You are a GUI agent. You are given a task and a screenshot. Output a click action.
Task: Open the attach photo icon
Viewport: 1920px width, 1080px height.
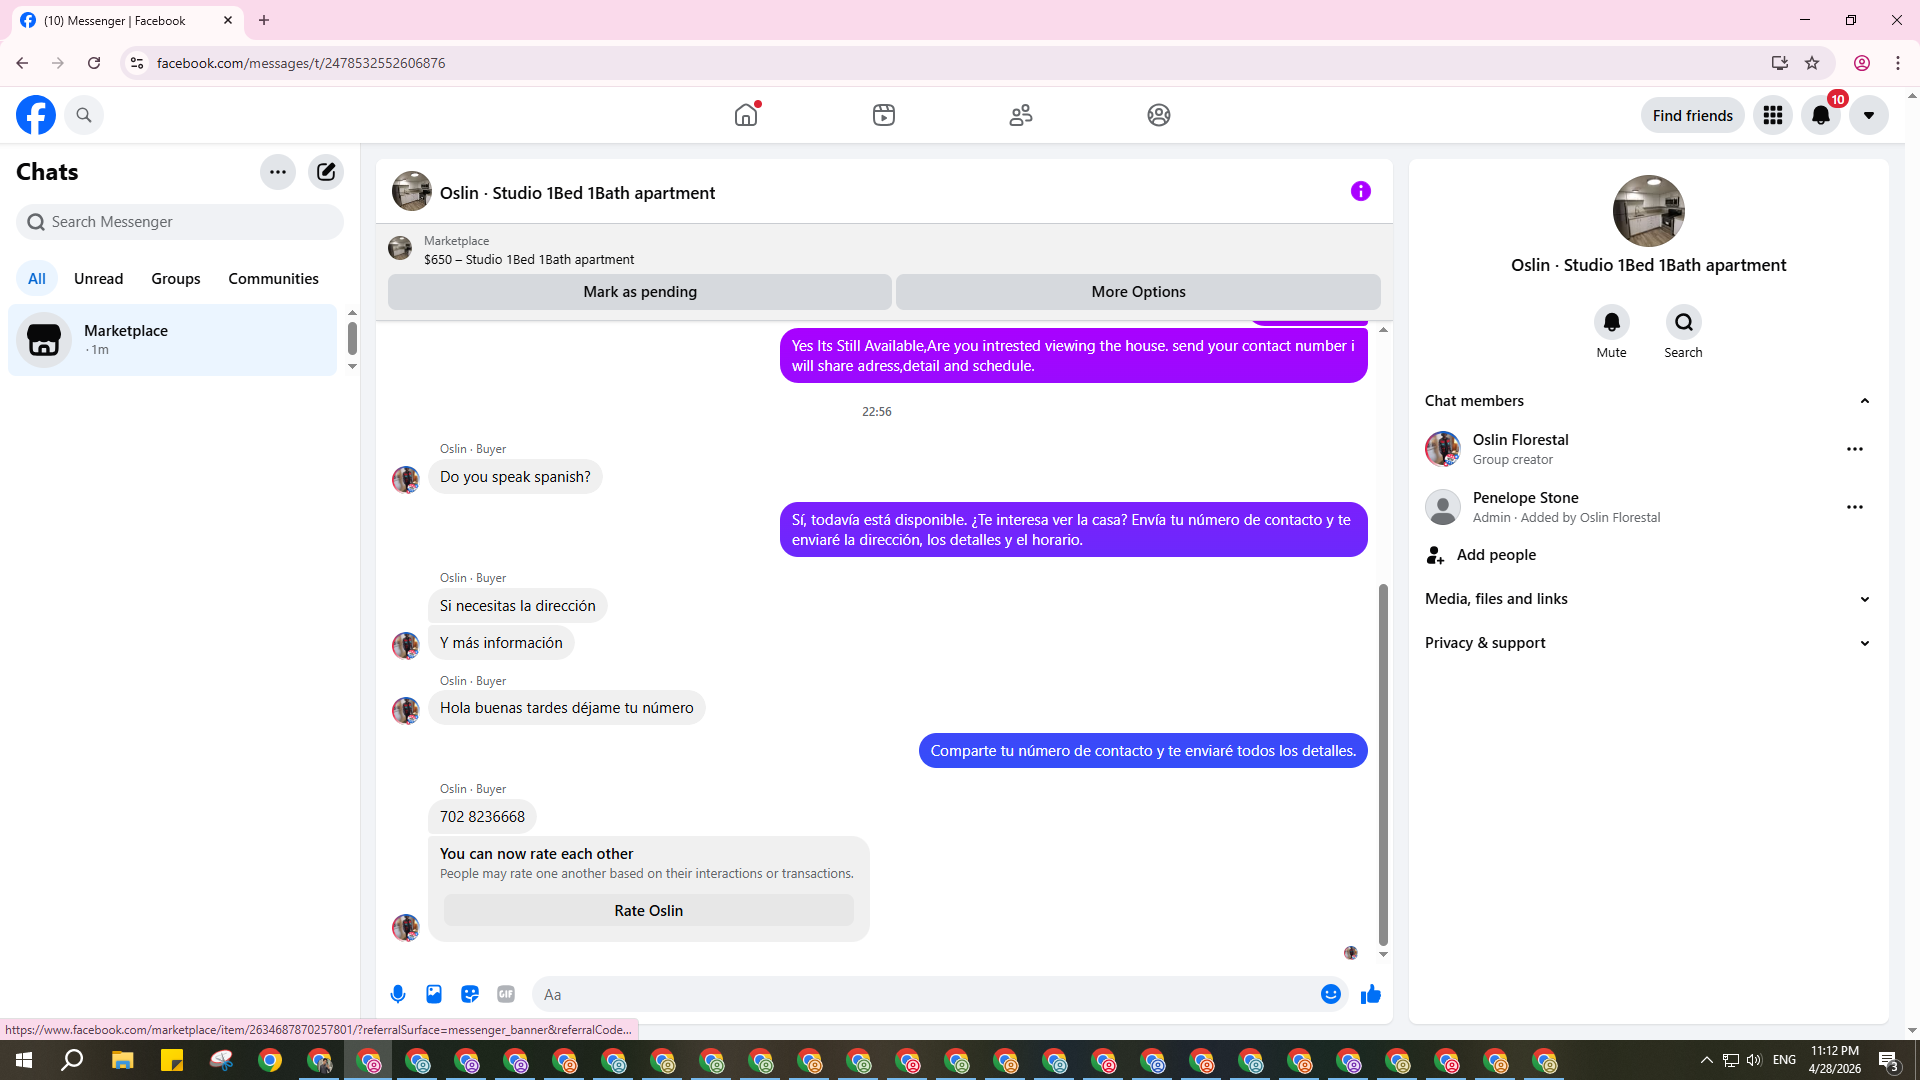pos(434,994)
